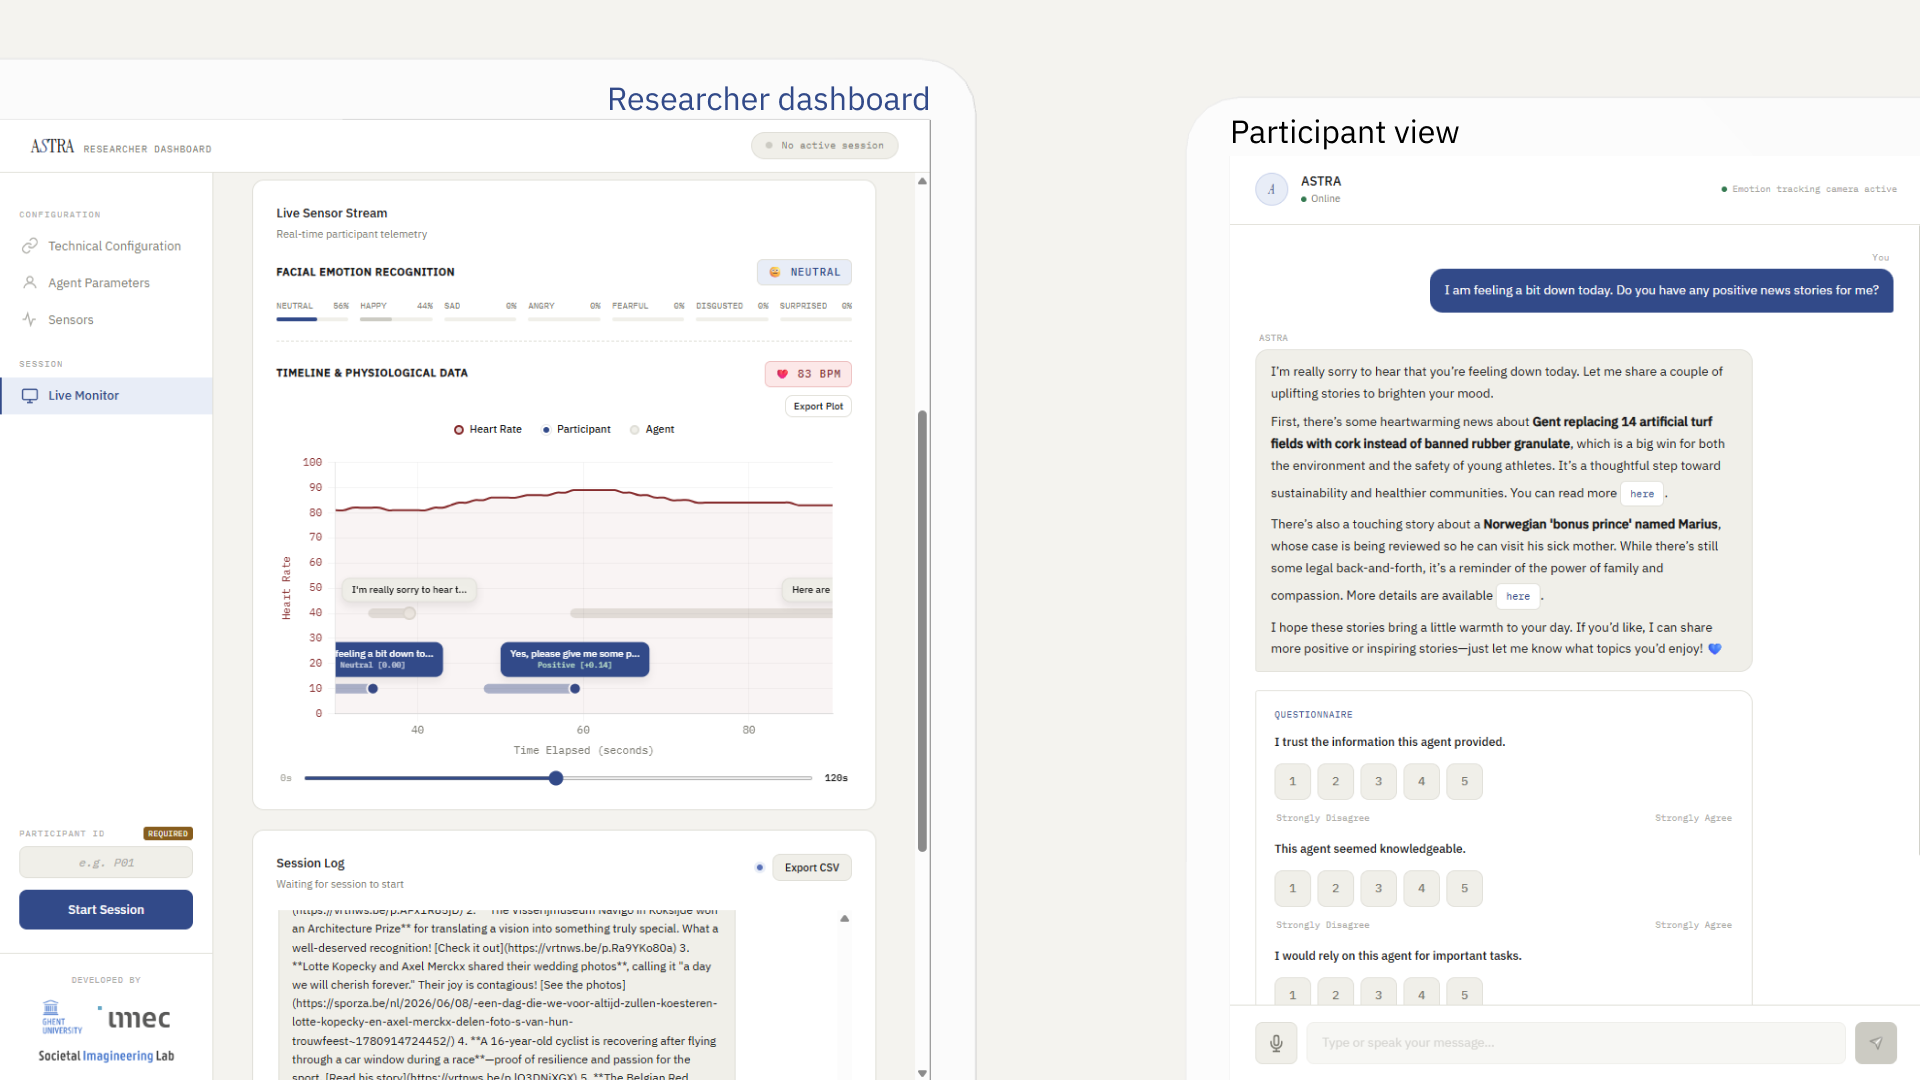Screen dimensions: 1920x1080
Task: Rate trust in information as 5
Action: coord(1465,782)
